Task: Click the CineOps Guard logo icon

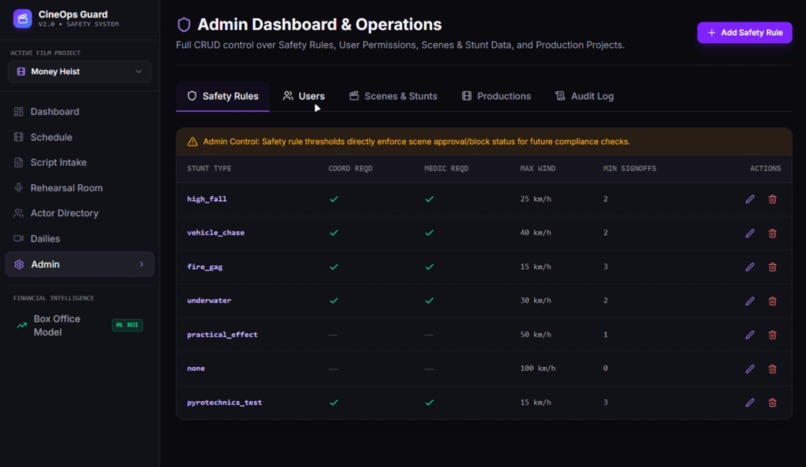Action: tap(22, 19)
